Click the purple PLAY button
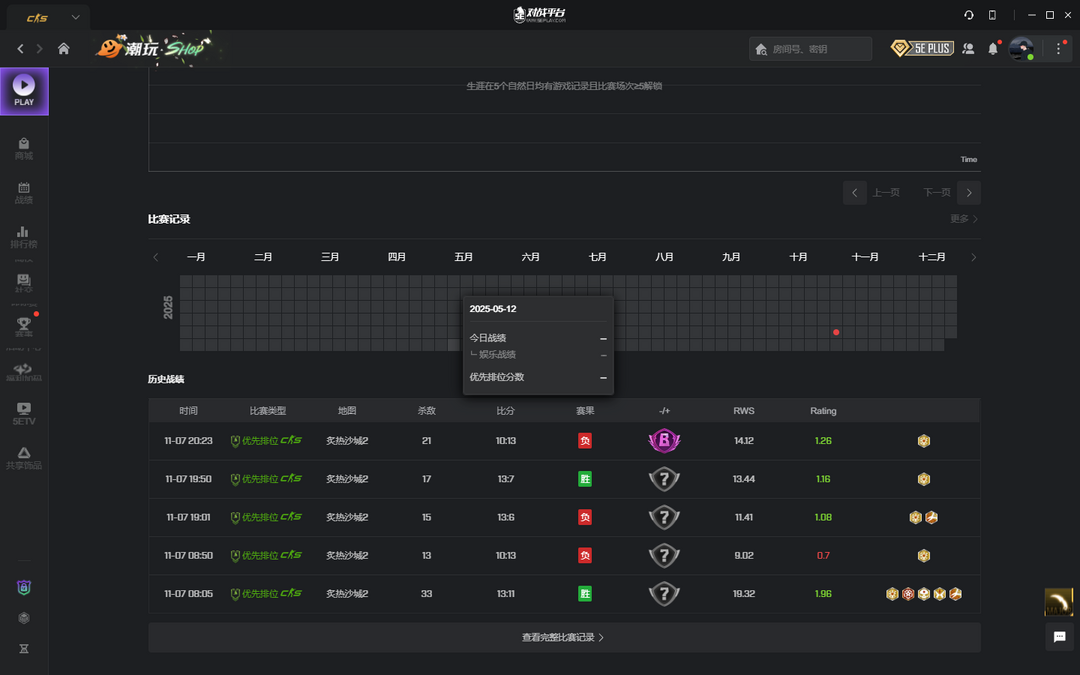 (24, 91)
